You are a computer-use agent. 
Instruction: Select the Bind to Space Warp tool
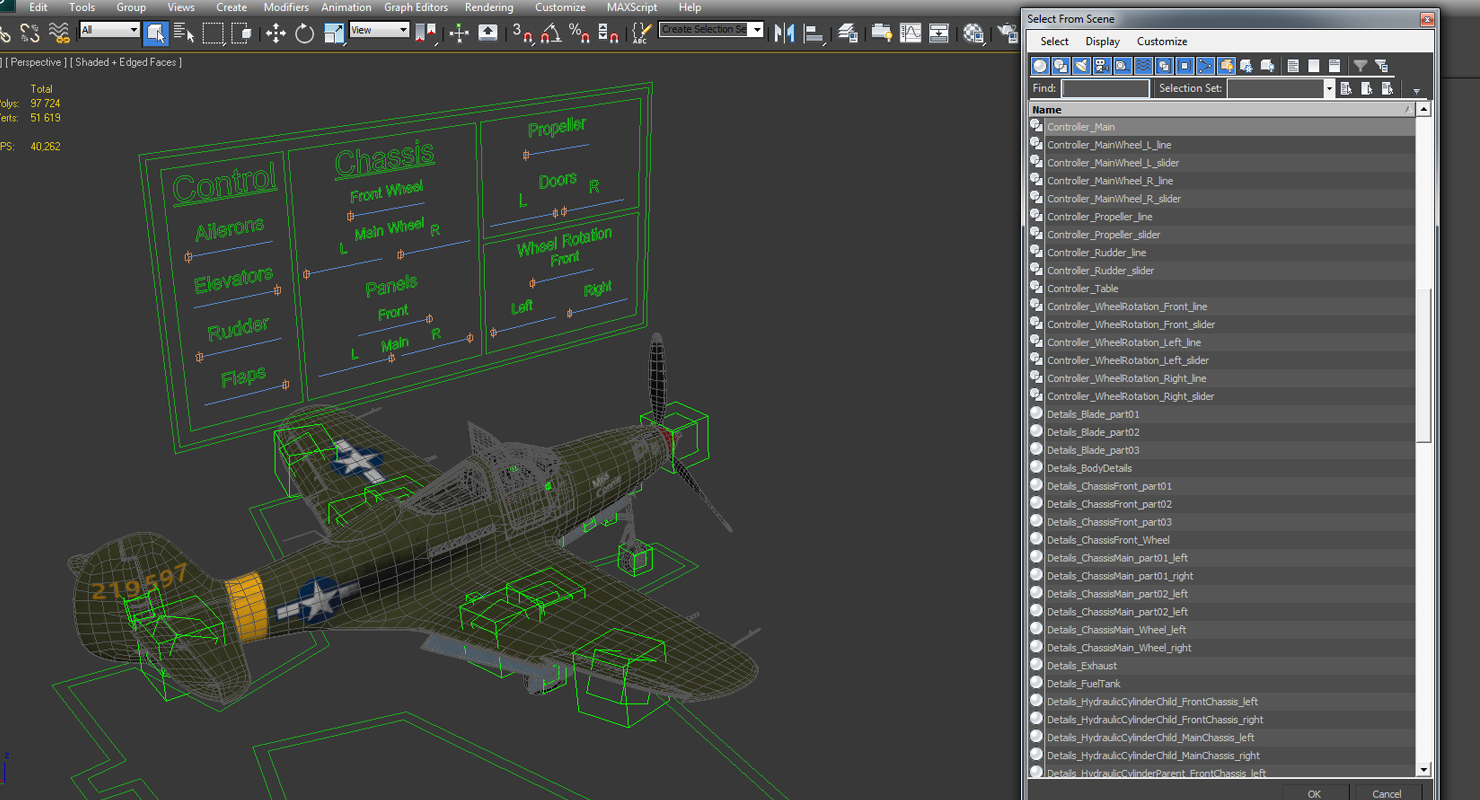(x=59, y=32)
